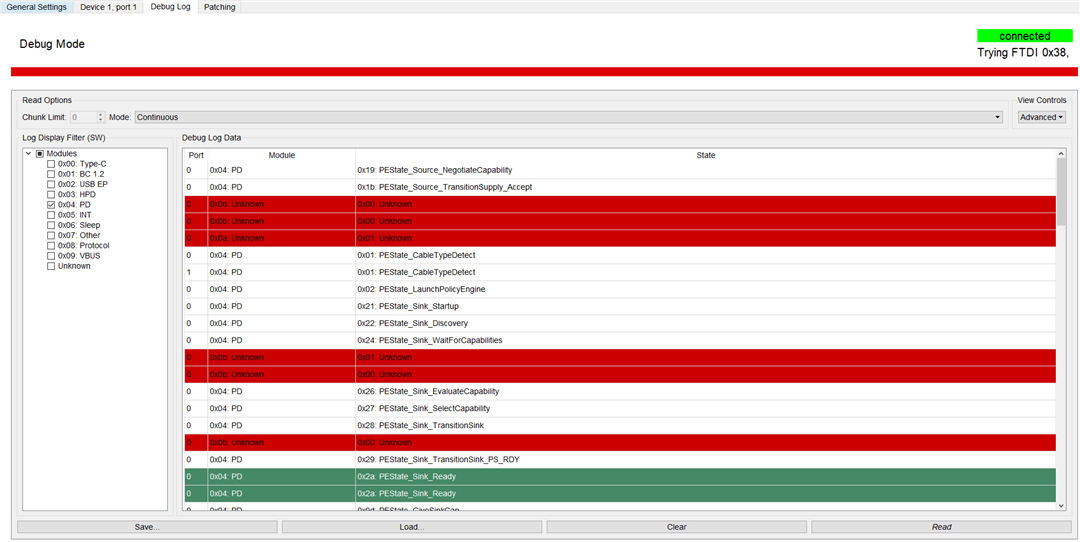Switch to the General Settings tab
1080x542 pixels.
pos(37,7)
